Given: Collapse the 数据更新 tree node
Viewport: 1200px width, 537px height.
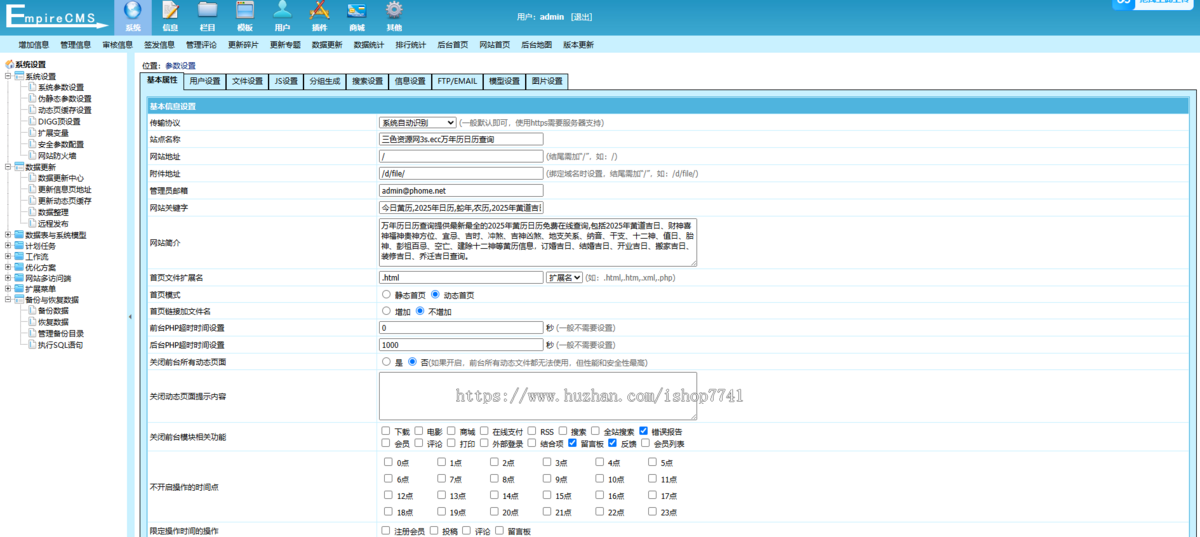Looking at the screenshot, I should click(8, 167).
